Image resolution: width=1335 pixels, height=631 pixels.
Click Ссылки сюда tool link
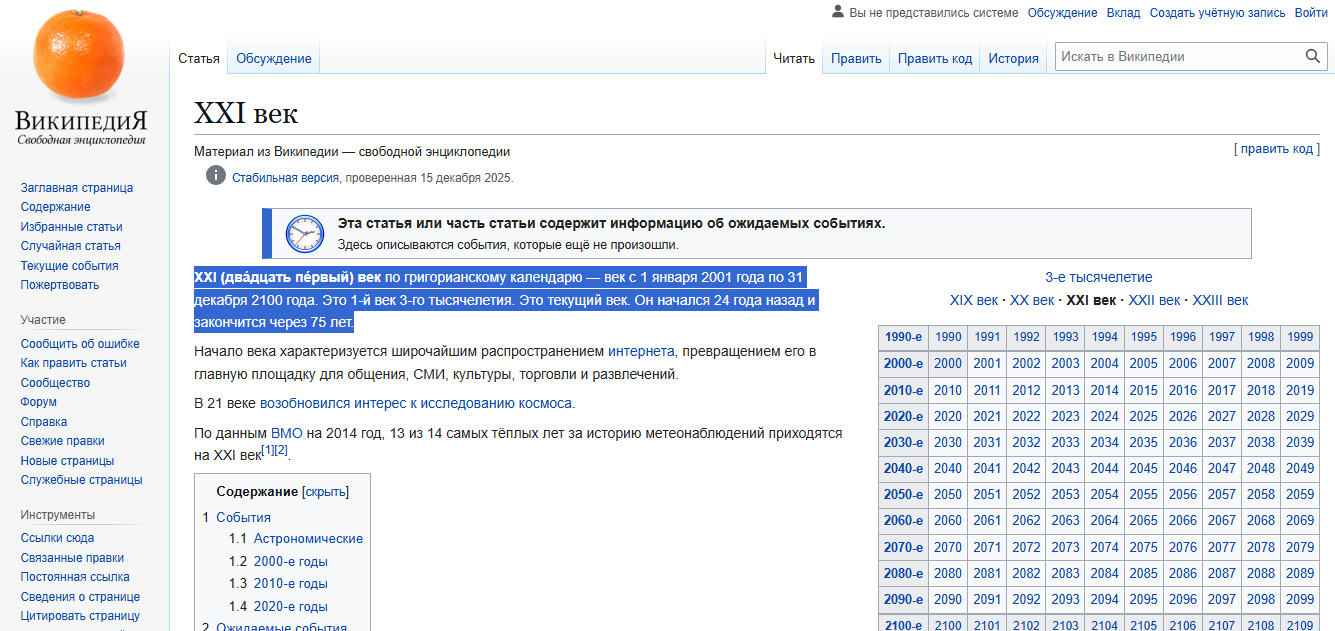pos(58,539)
